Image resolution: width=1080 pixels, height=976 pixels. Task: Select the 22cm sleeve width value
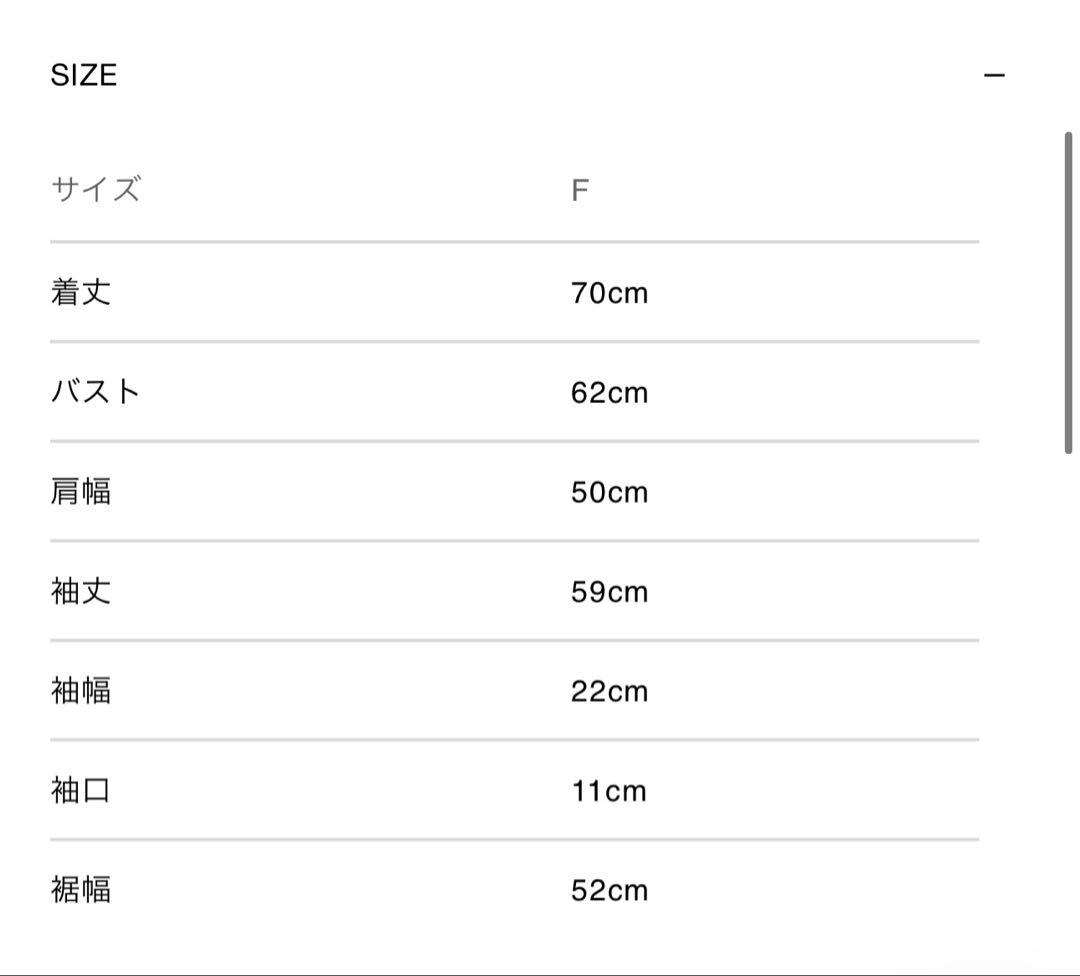click(609, 692)
